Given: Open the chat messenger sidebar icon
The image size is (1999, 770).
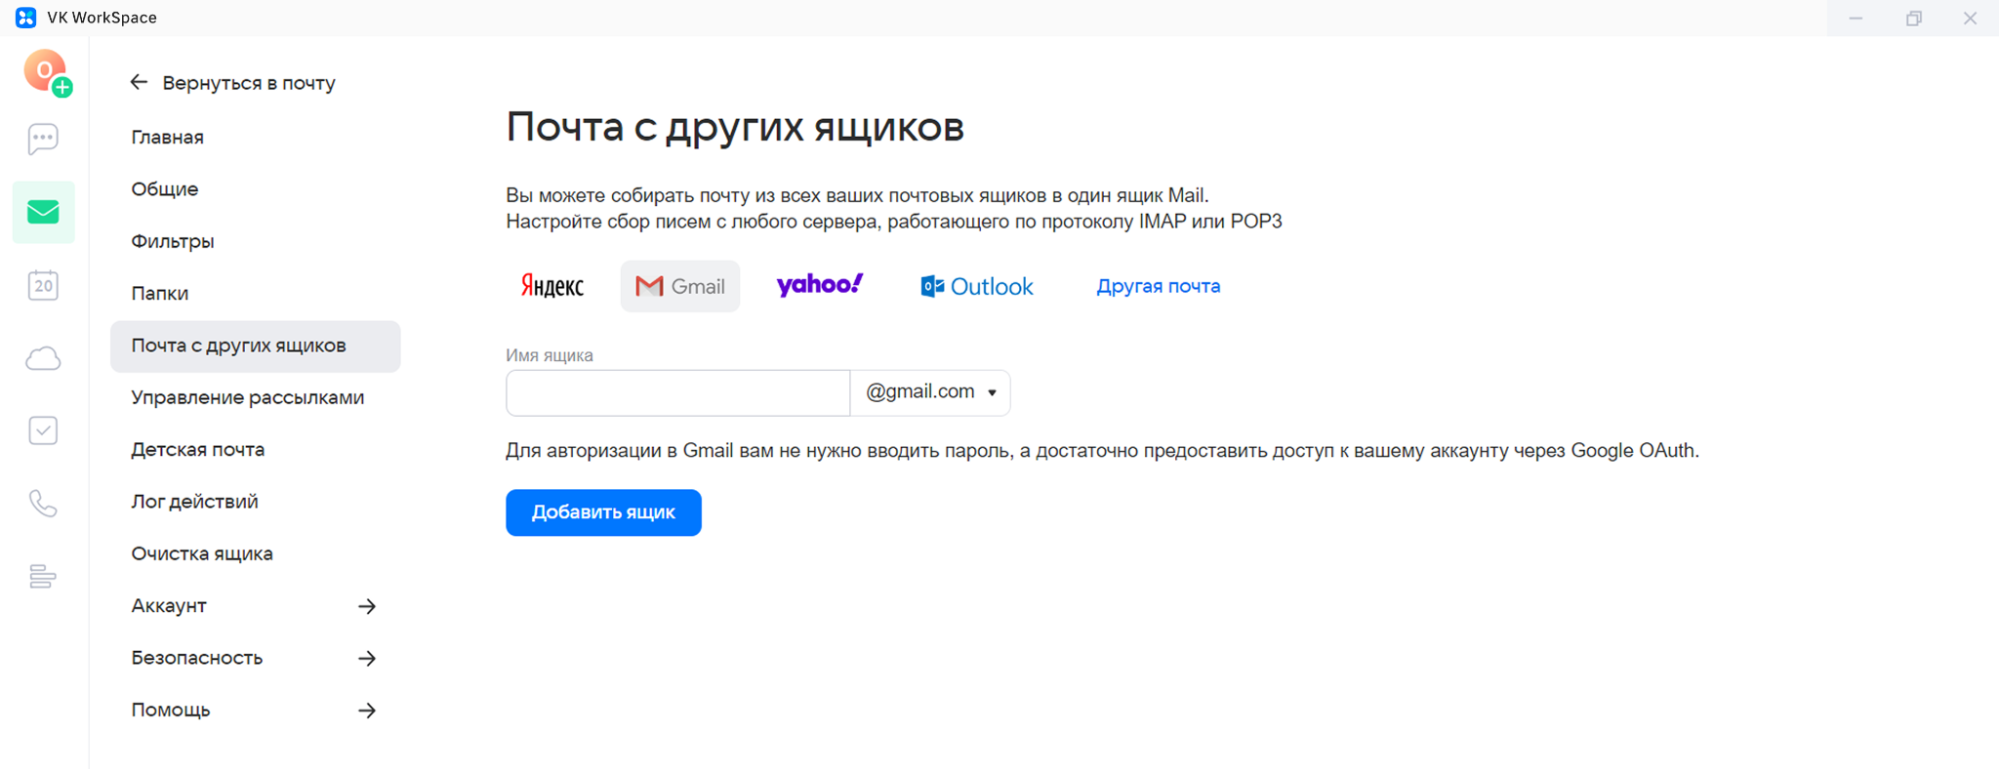Looking at the screenshot, I should click(43, 139).
